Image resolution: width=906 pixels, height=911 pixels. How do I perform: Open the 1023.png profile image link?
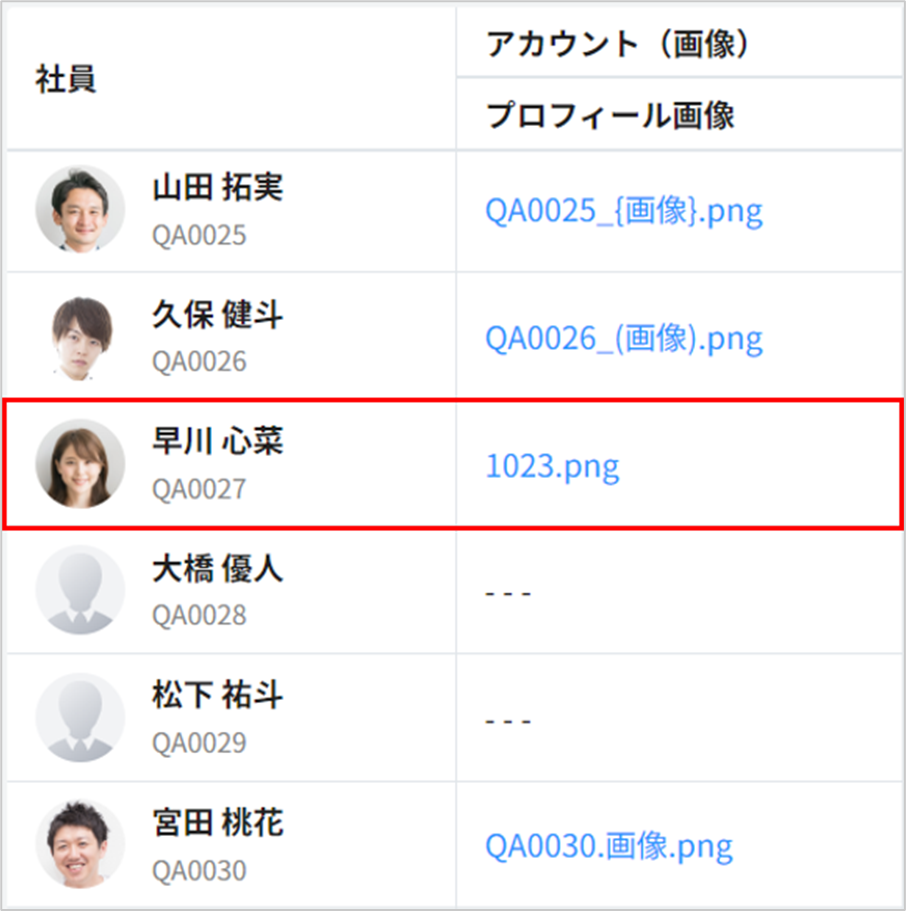point(552,466)
